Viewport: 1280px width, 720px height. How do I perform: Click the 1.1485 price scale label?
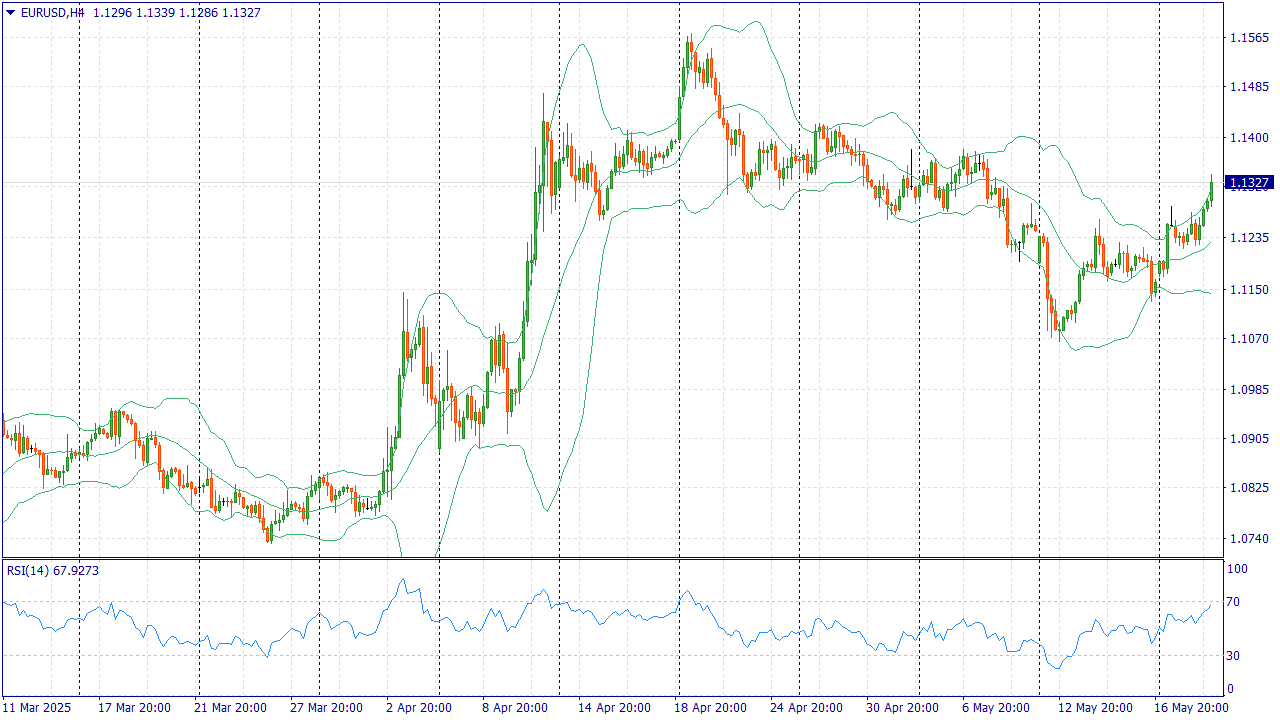click(1248, 88)
